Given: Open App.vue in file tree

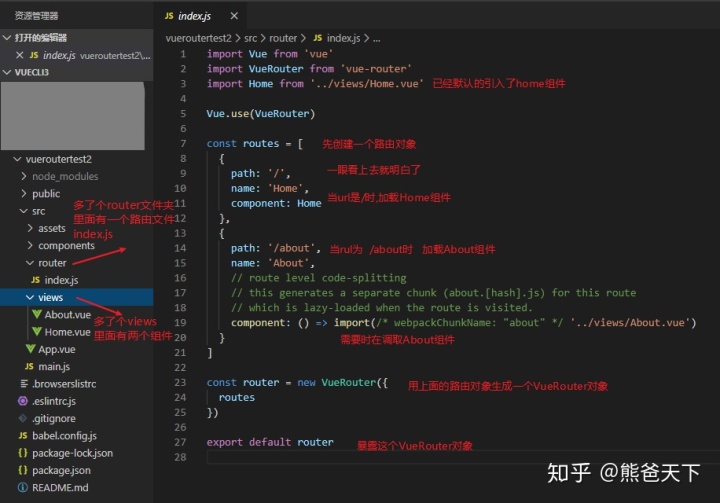Looking at the screenshot, I should click(56, 349).
